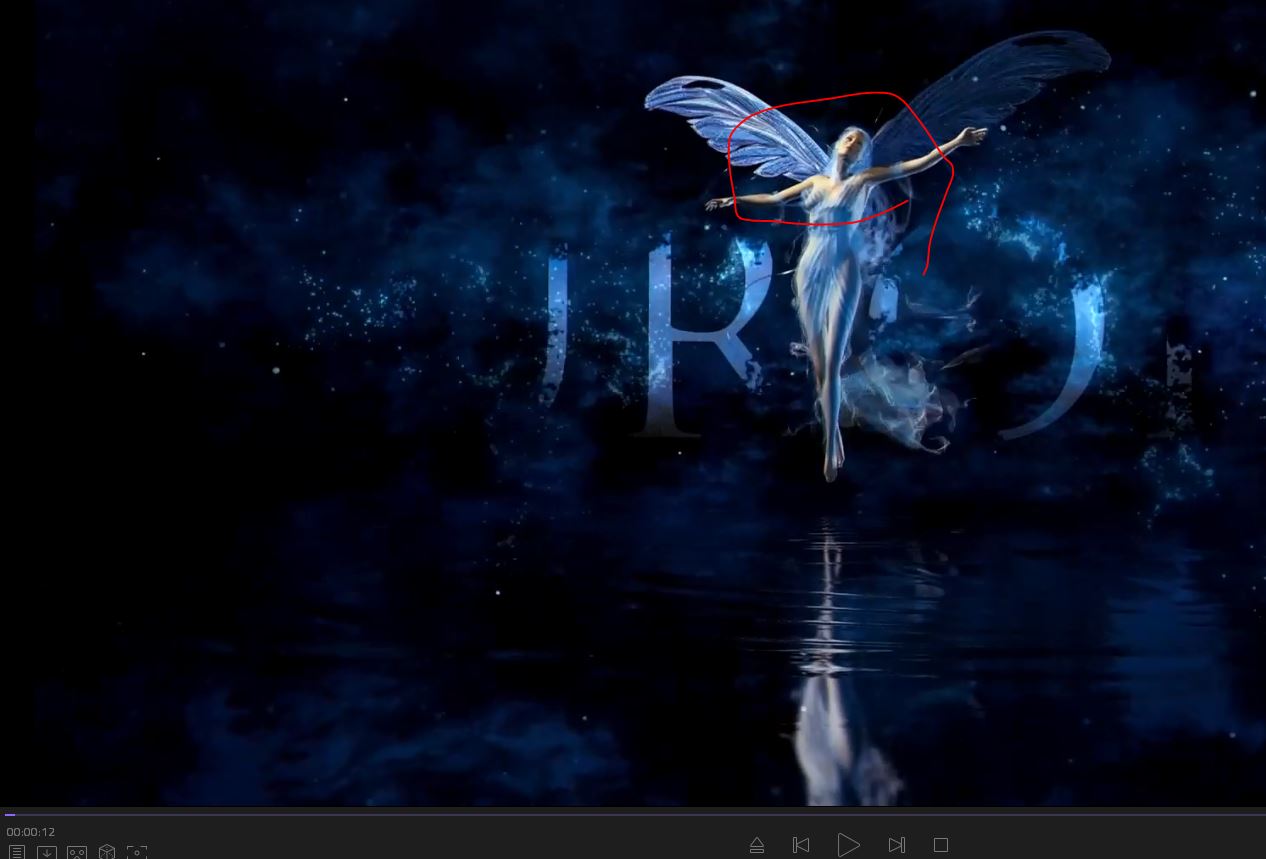Click the download arrow icon
The height and width of the screenshot is (859, 1266).
click(46, 852)
